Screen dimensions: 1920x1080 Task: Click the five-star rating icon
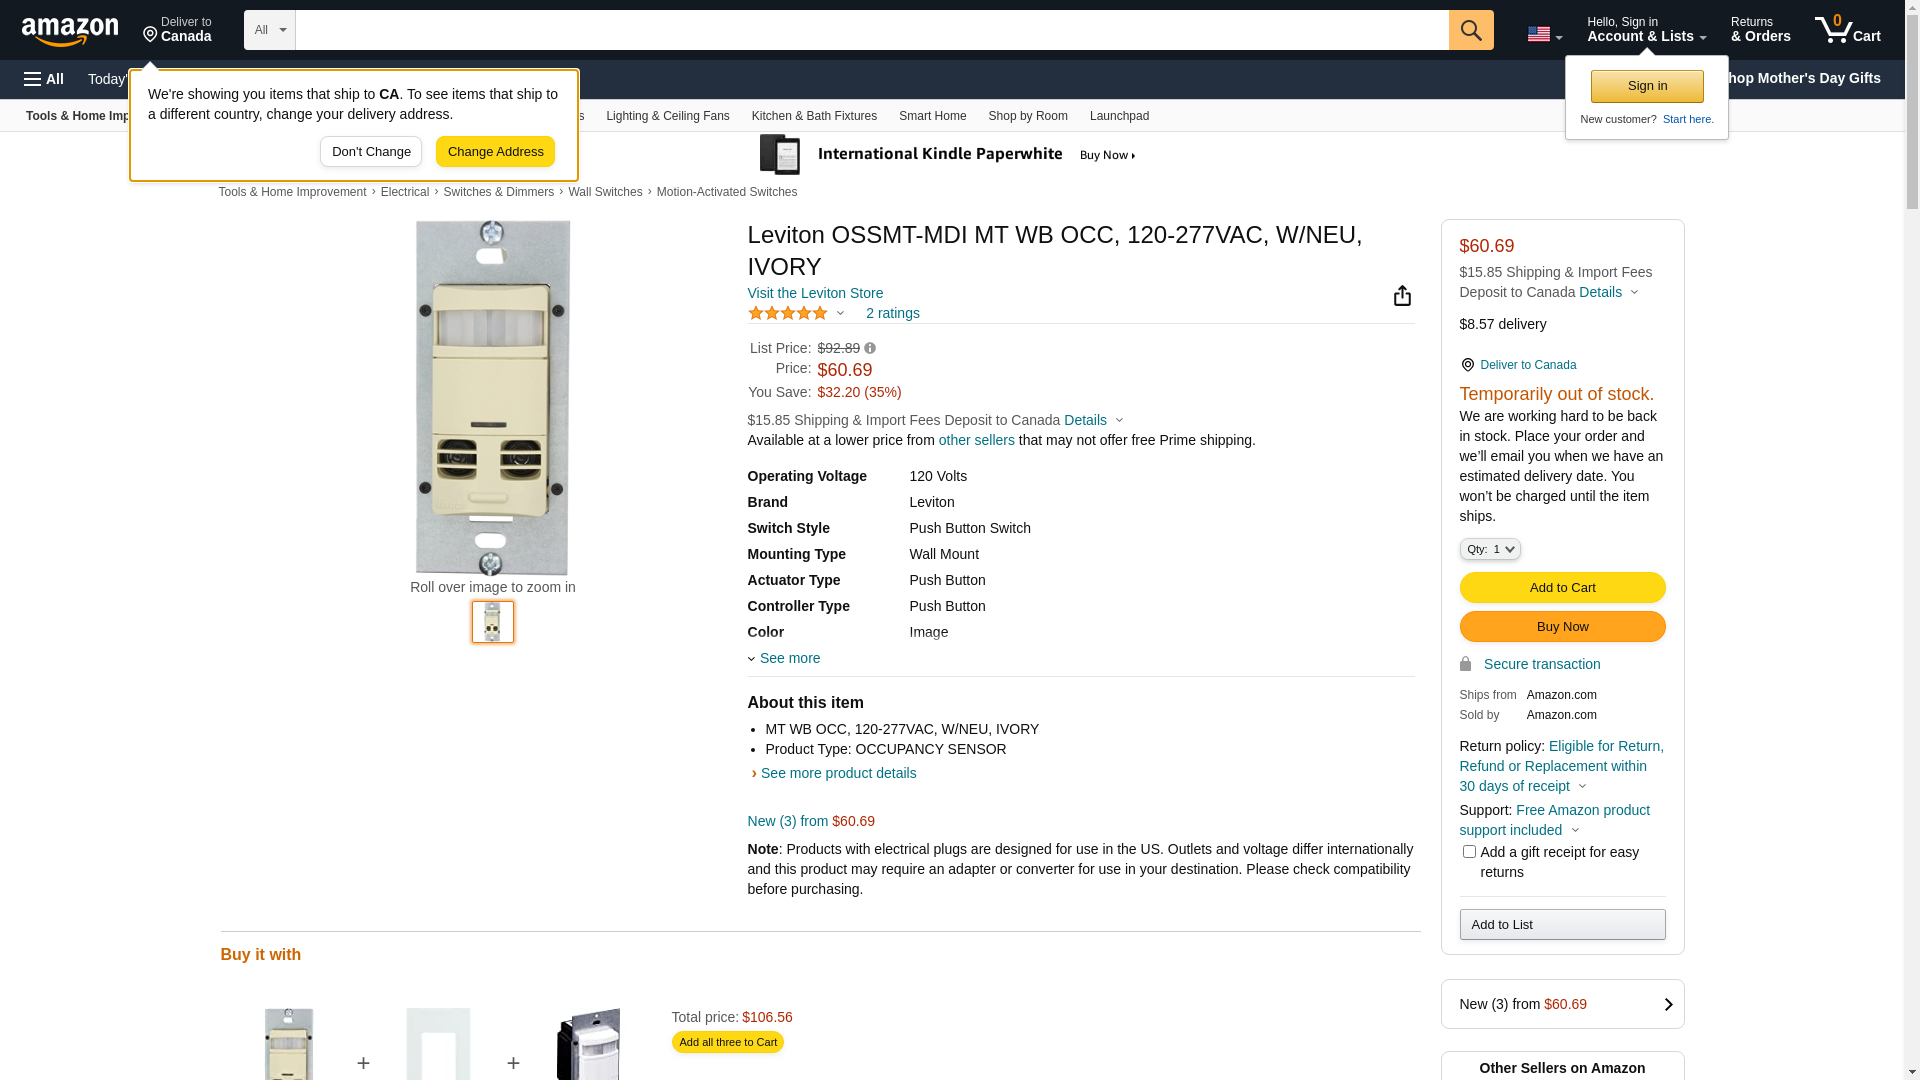788,313
